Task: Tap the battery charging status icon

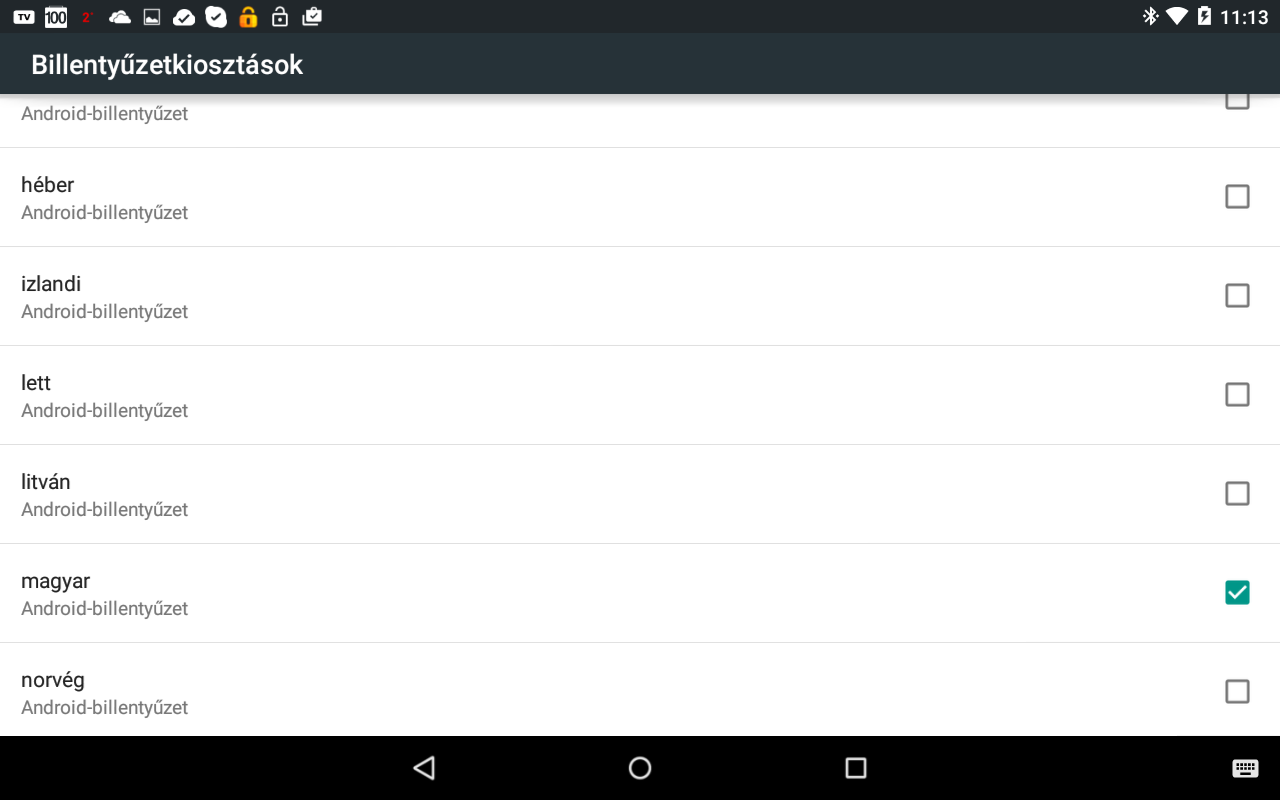Action: point(1204,16)
